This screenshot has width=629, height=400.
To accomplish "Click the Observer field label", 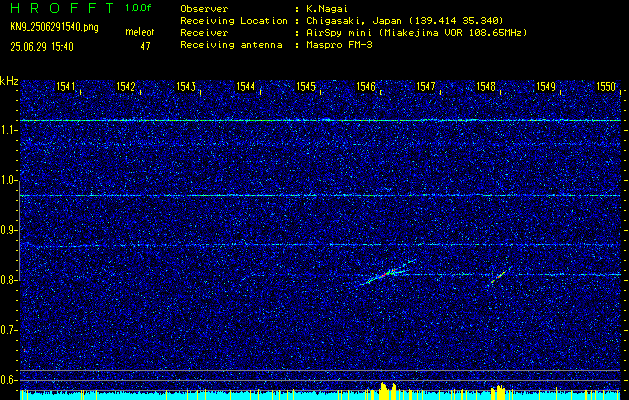I will (x=204, y=9).
